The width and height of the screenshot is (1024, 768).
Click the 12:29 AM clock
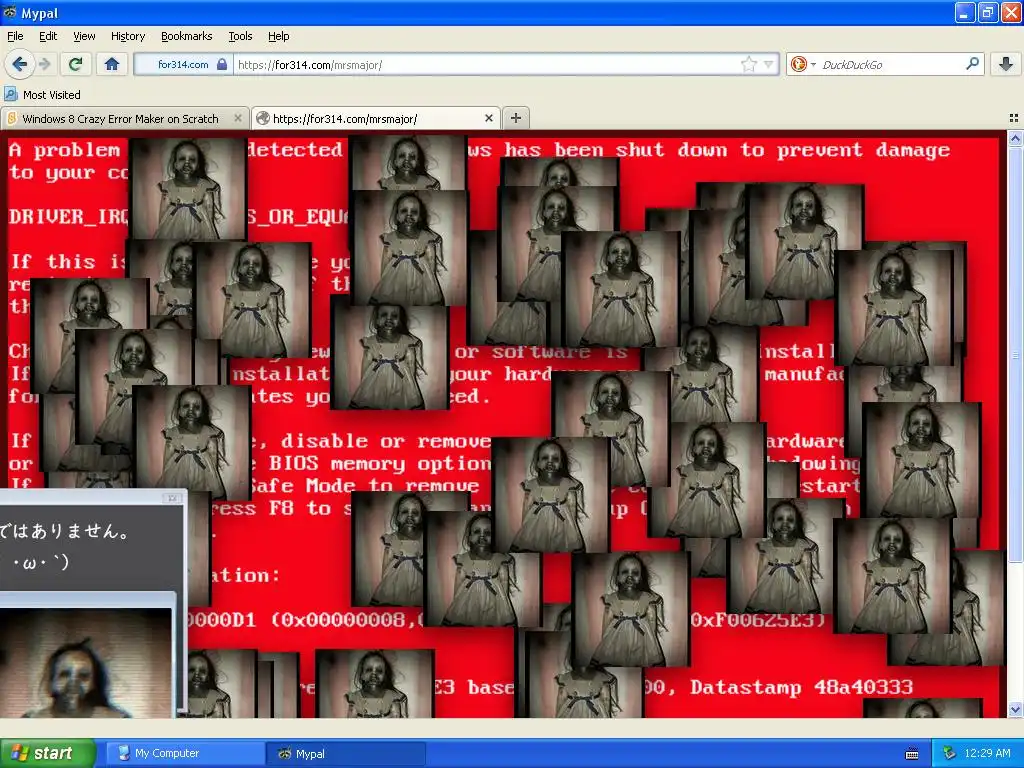pos(987,753)
